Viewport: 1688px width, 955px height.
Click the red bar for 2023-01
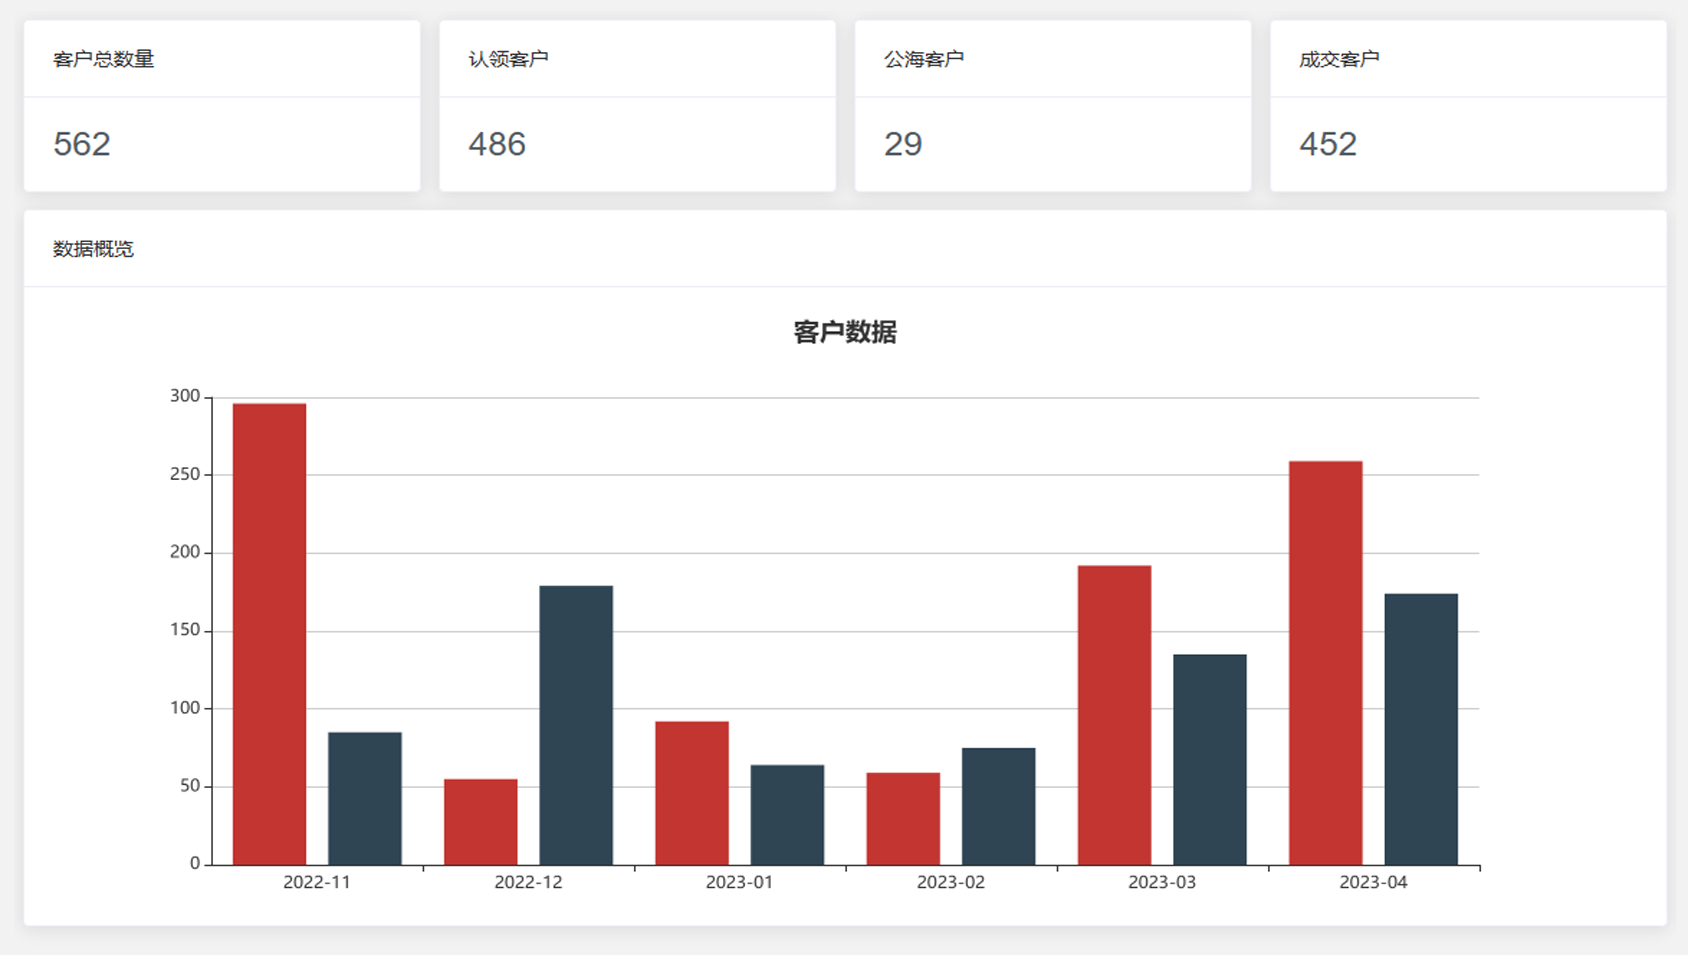click(692, 792)
